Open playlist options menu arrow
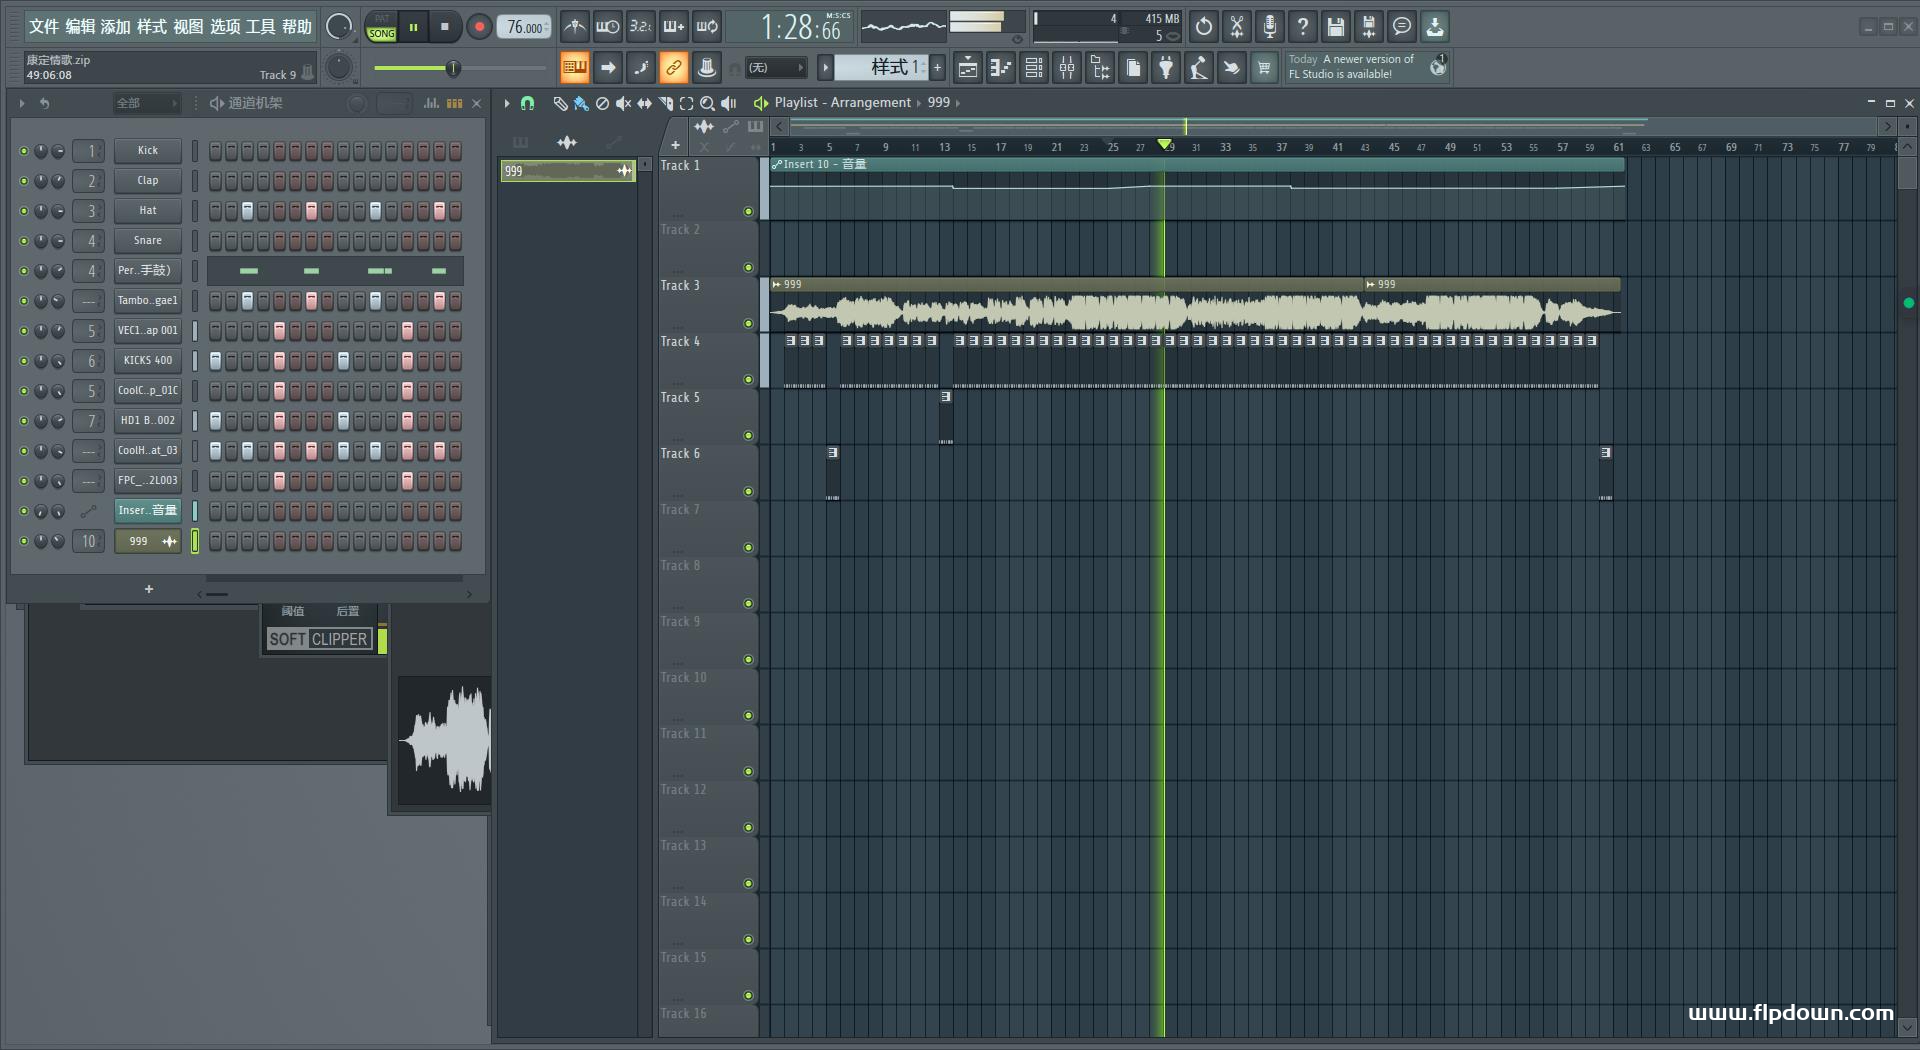Image resolution: width=1920 pixels, height=1050 pixels. click(x=507, y=103)
